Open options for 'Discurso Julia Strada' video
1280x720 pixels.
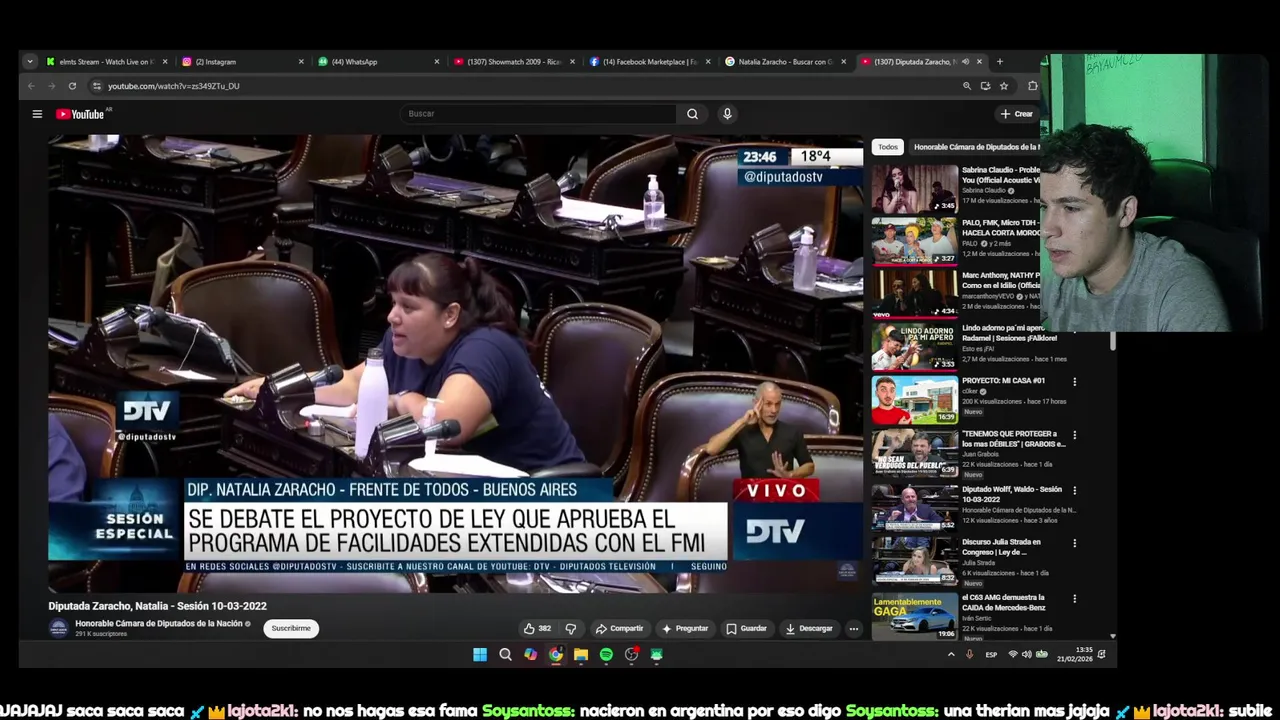coord(1075,544)
